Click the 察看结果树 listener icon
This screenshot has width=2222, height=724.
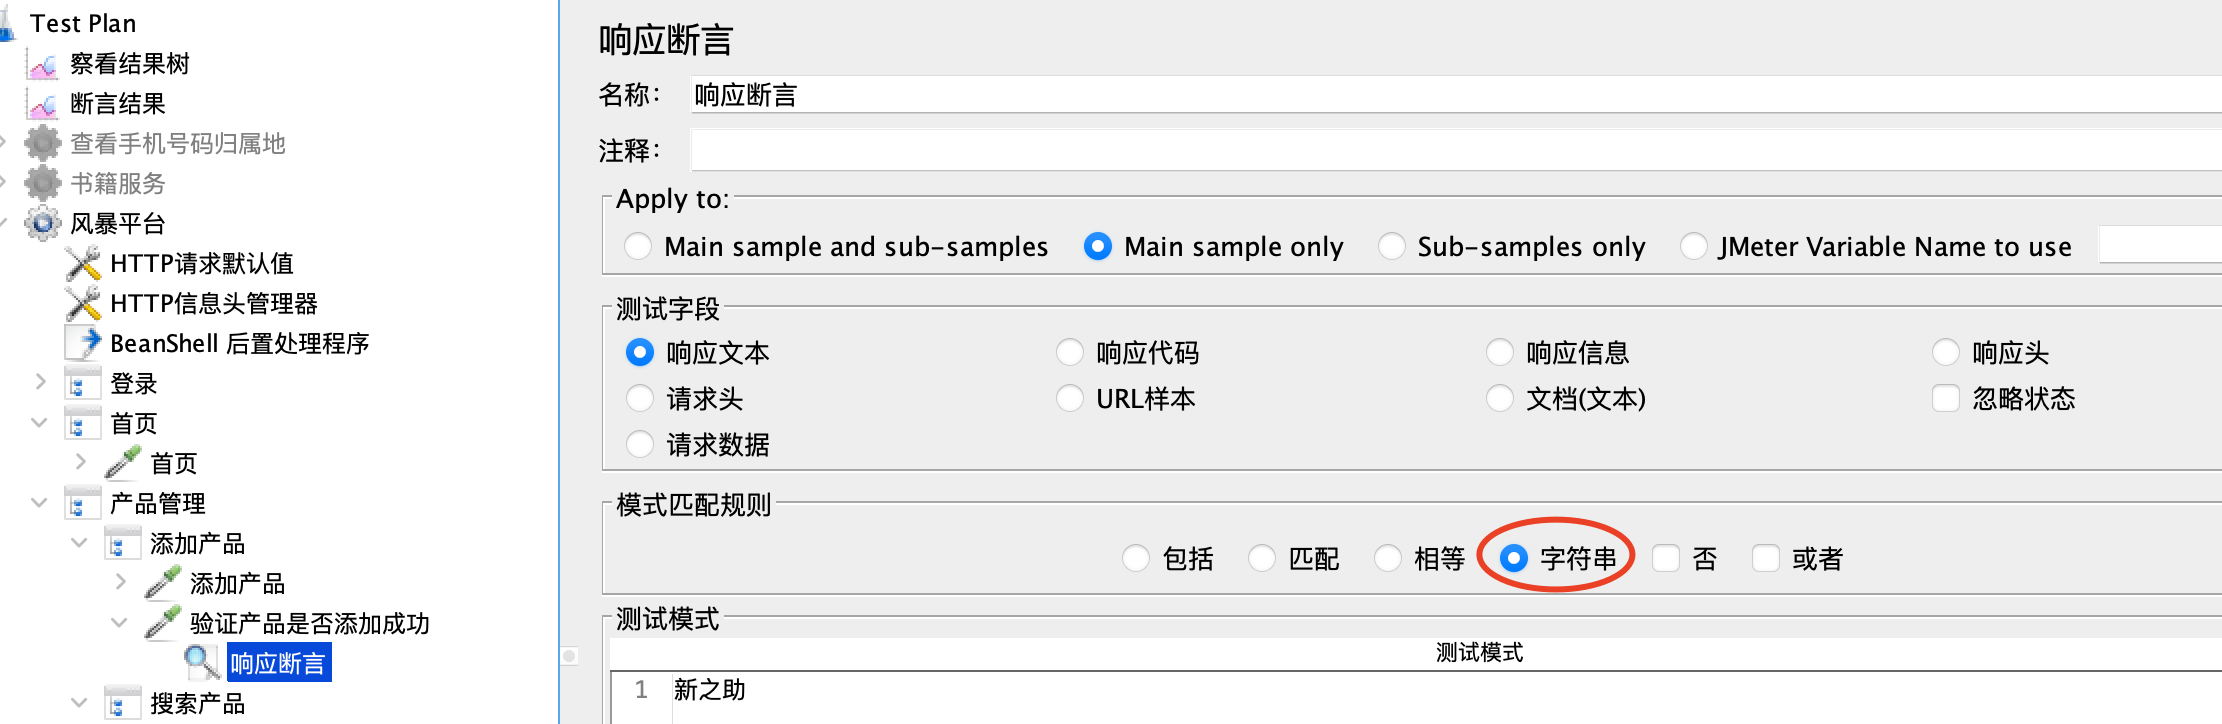tap(43, 65)
